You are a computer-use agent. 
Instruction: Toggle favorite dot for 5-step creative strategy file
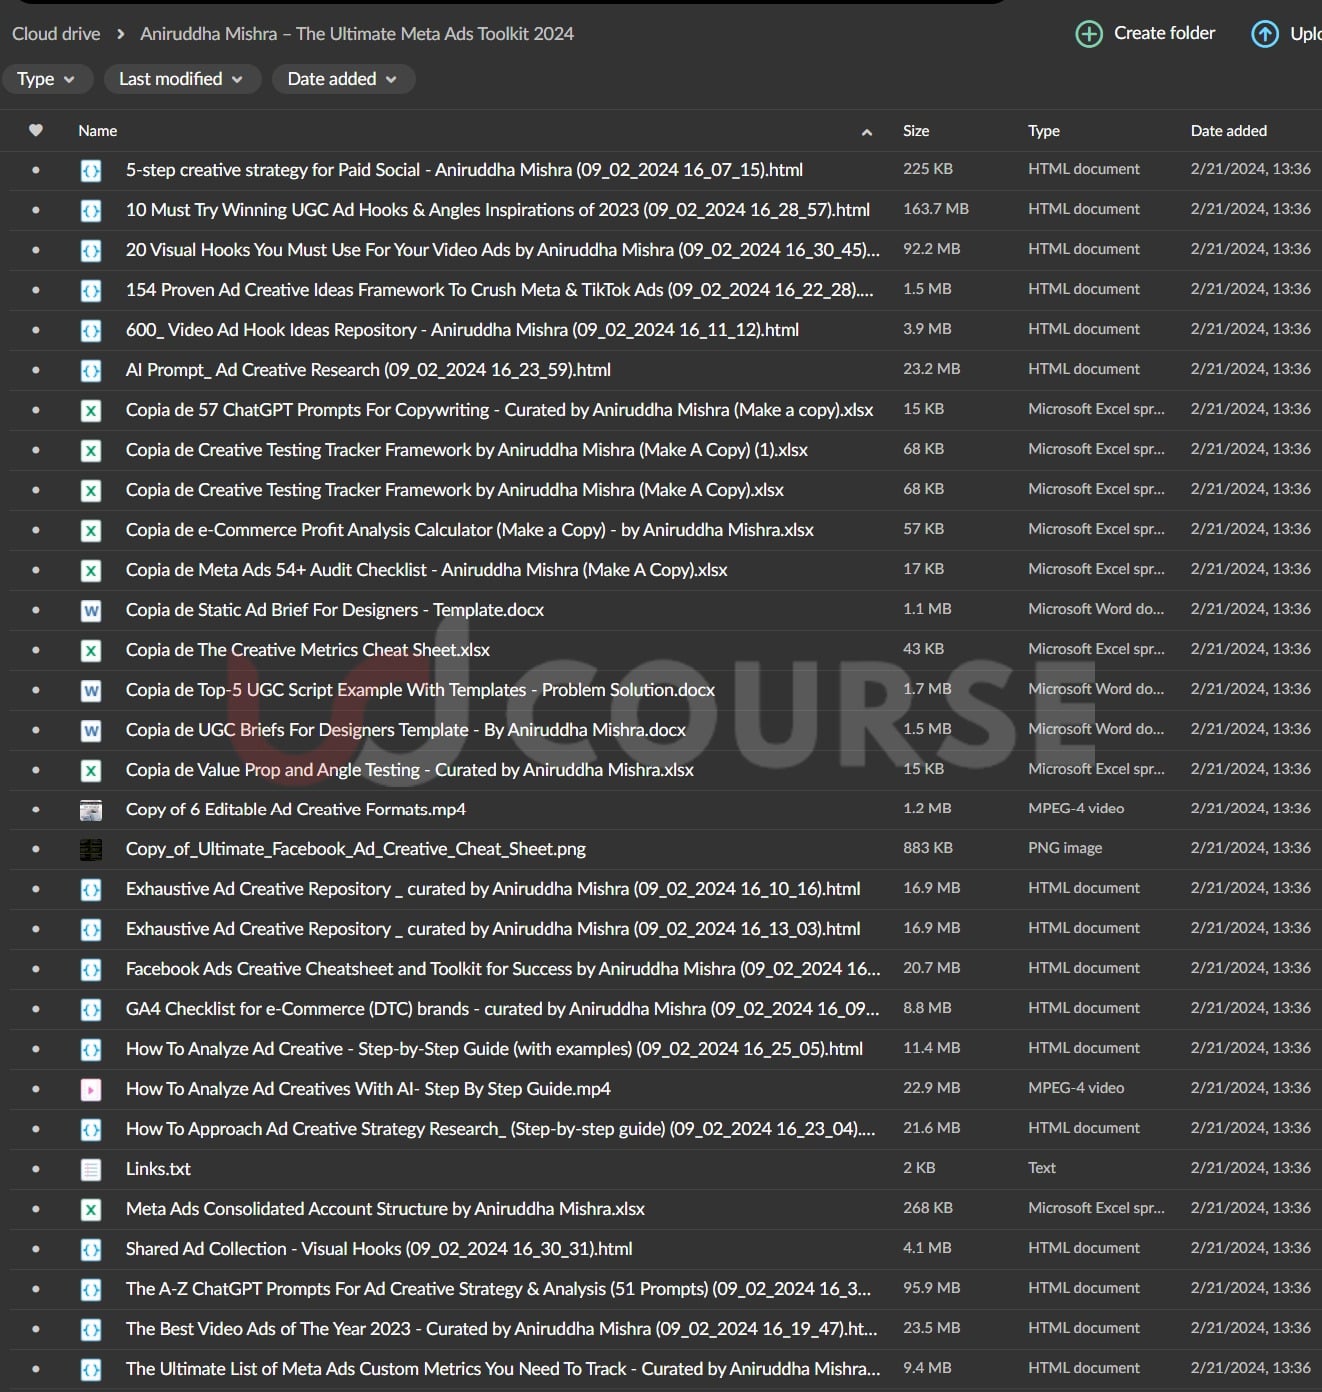click(36, 170)
